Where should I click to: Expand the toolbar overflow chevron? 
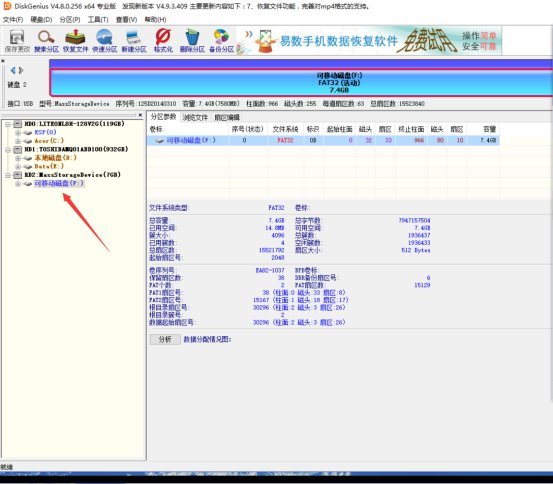click(249, 34)
